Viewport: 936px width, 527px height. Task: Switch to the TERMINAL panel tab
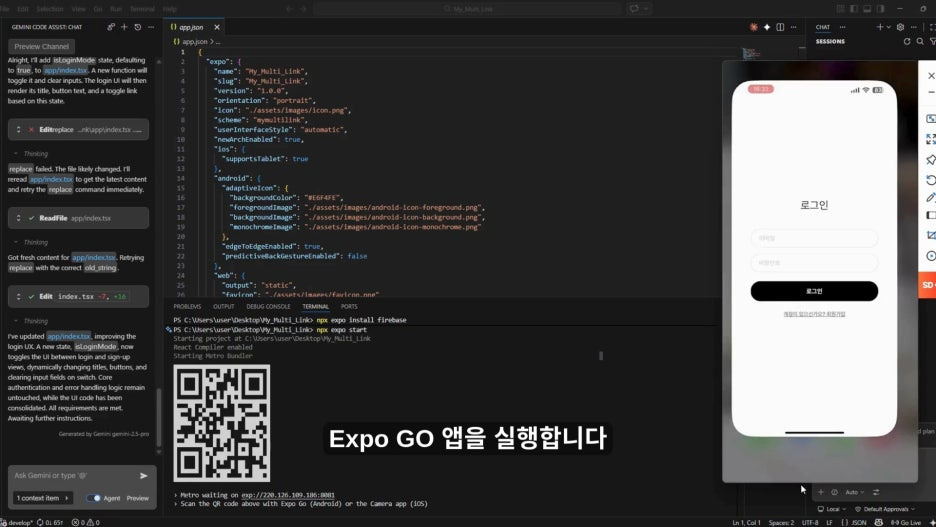(315, 307)
